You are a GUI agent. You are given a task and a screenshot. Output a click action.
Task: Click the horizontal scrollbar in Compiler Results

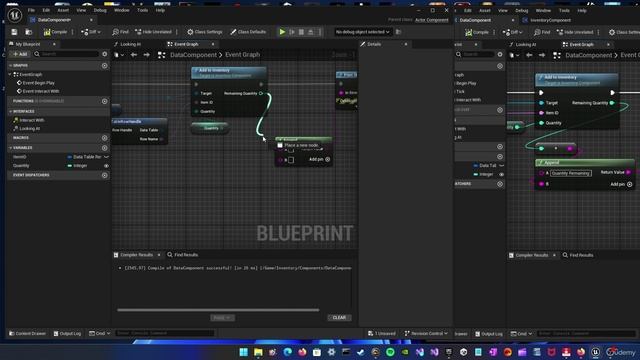coord(218,310)
